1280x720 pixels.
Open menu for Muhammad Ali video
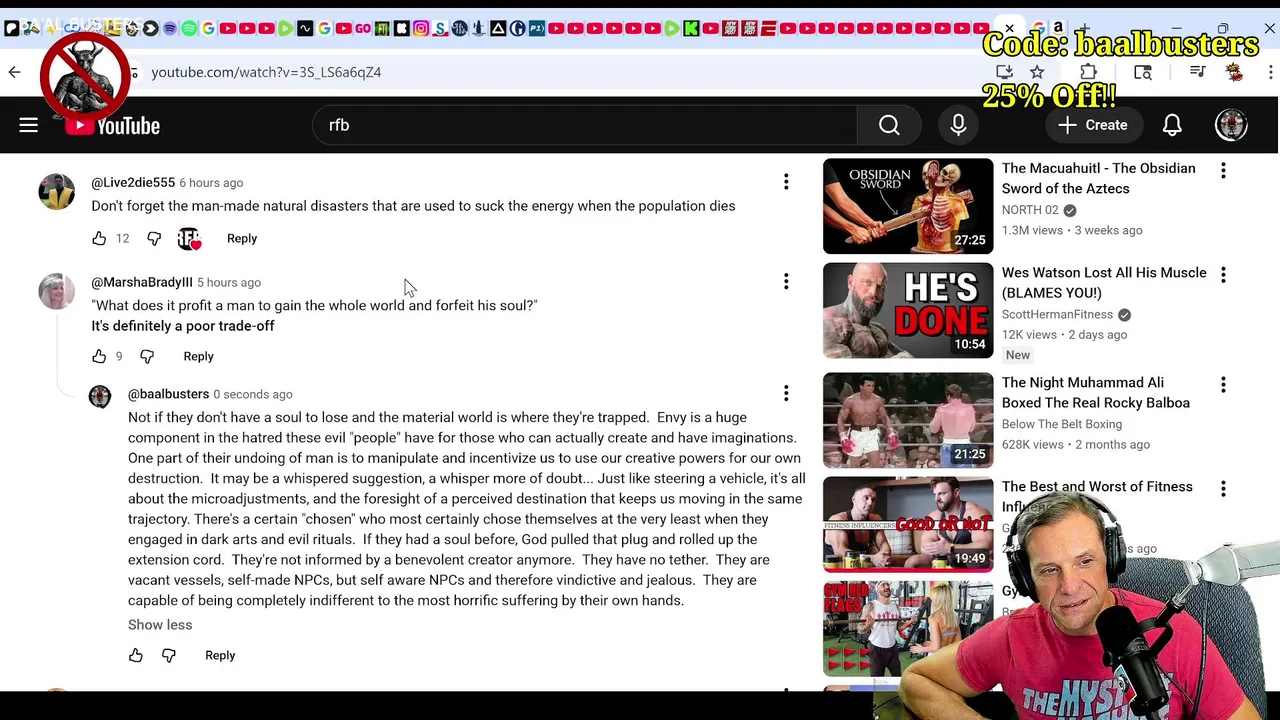coord(1223,385)
